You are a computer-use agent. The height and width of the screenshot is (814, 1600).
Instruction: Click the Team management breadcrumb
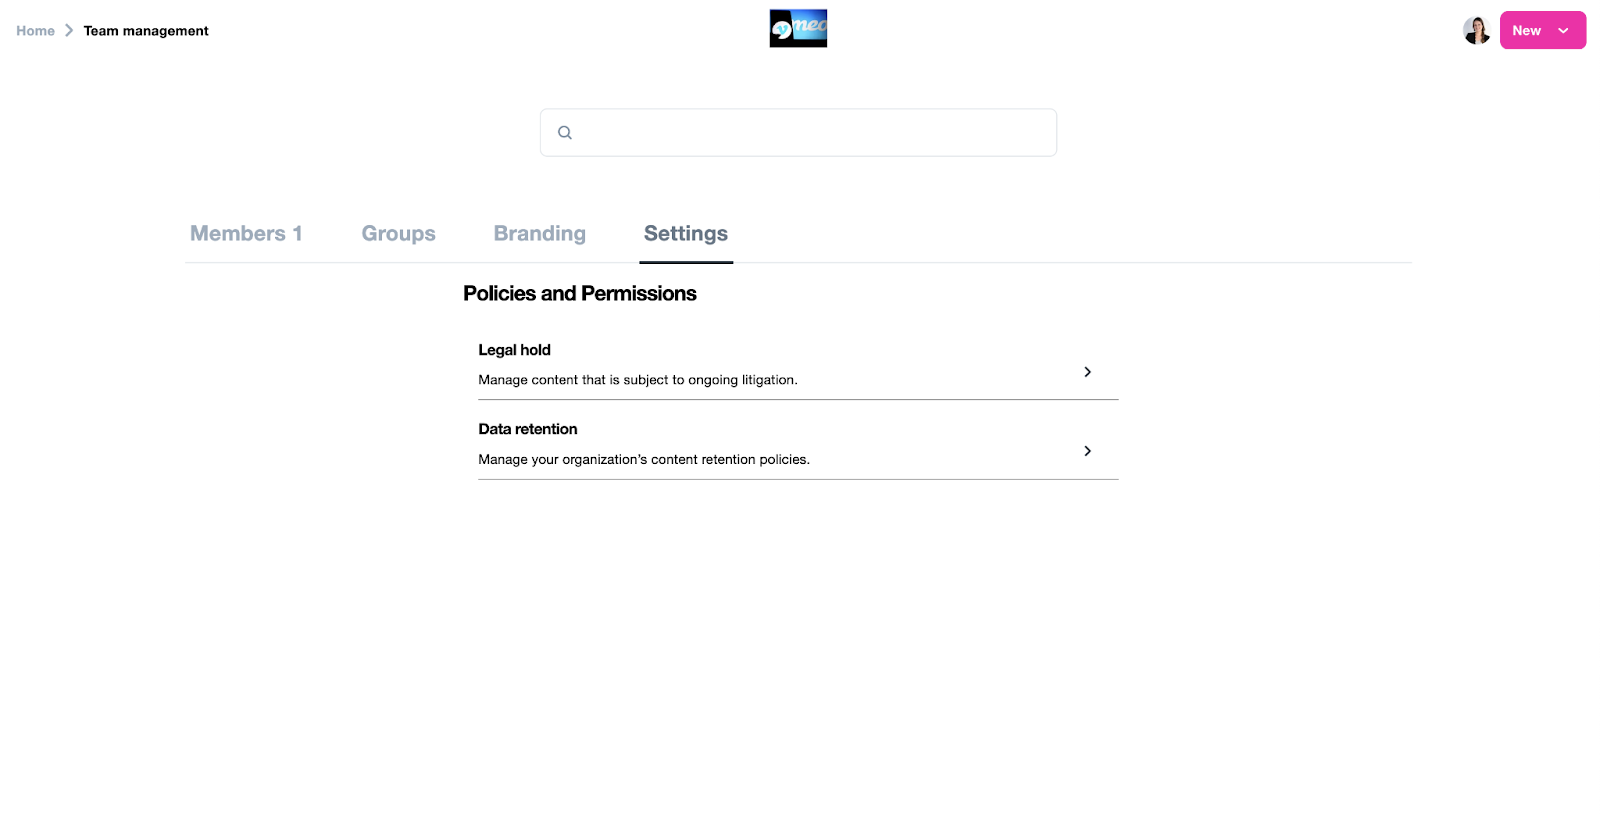tap(146, 31)
